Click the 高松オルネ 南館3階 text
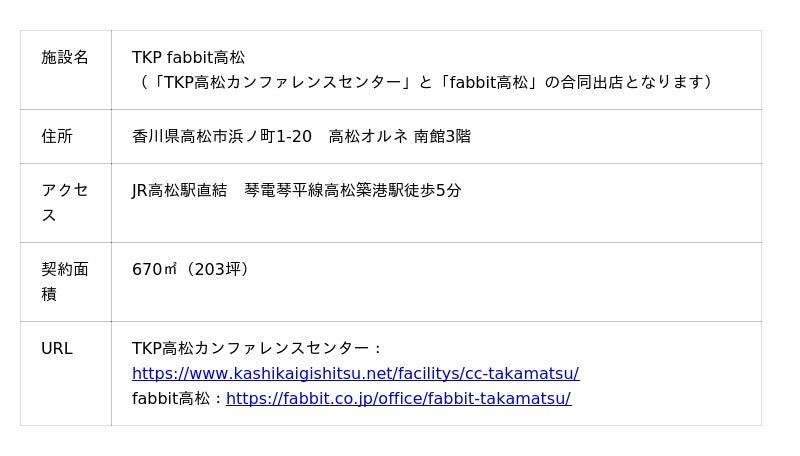The height and width of the screenshot is (456, 800). click(399, 136)
